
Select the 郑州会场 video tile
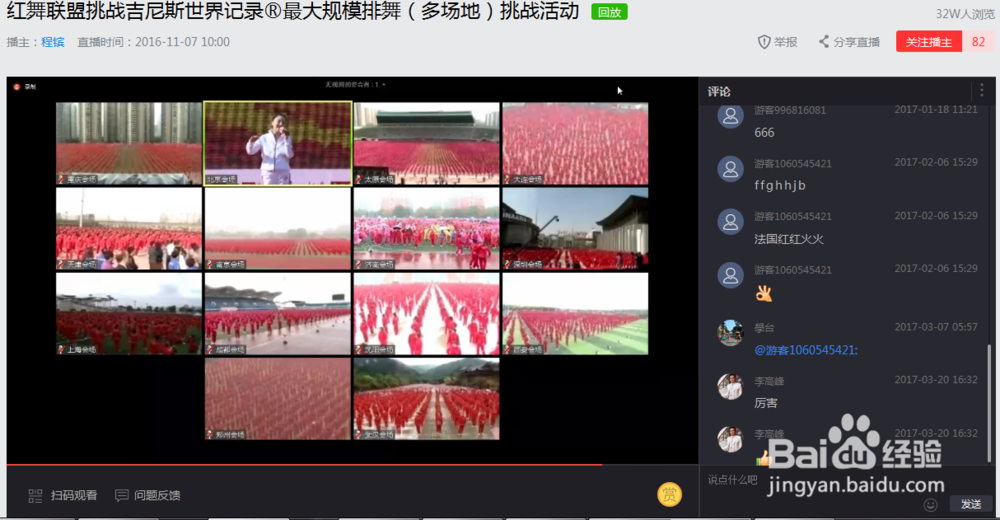tap(277, 399)
